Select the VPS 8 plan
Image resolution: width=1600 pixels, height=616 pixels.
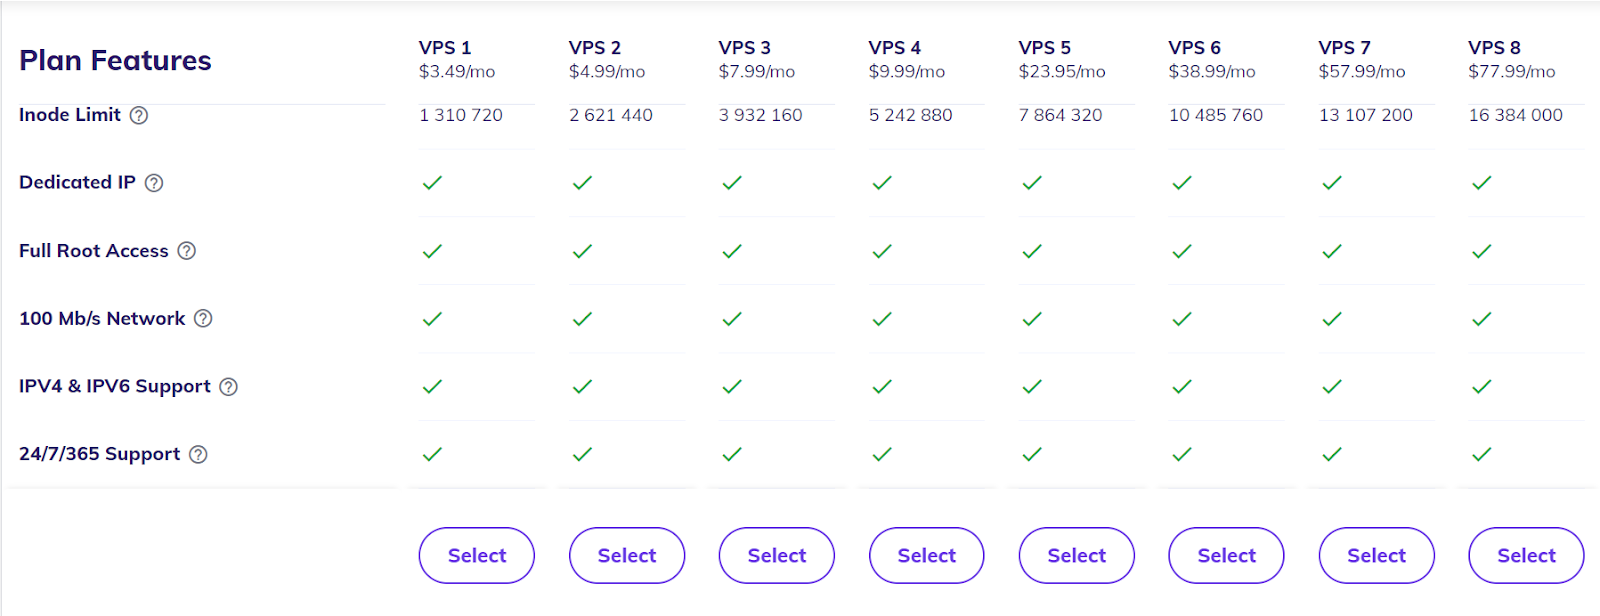[1527, 555]
